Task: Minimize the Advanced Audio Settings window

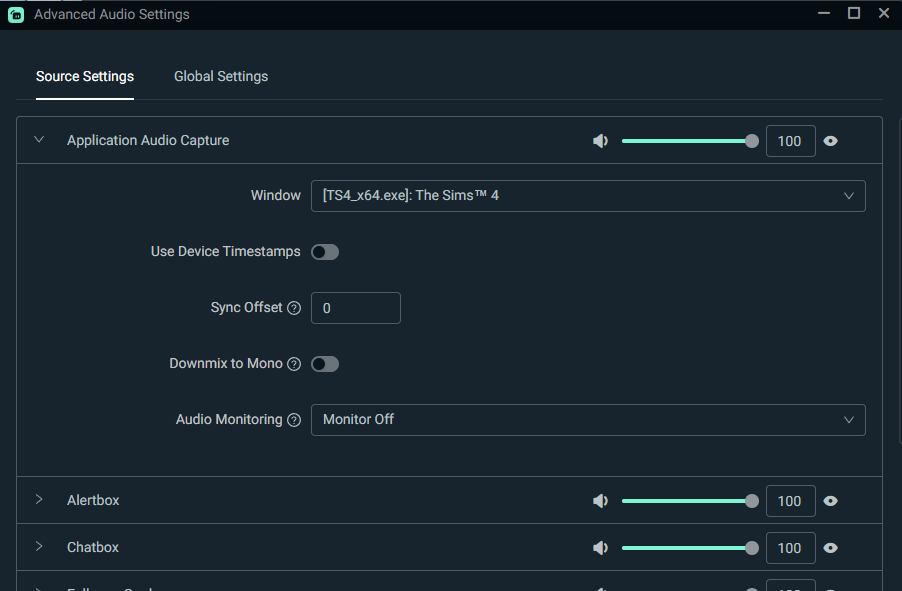Action: click(824, 13)
